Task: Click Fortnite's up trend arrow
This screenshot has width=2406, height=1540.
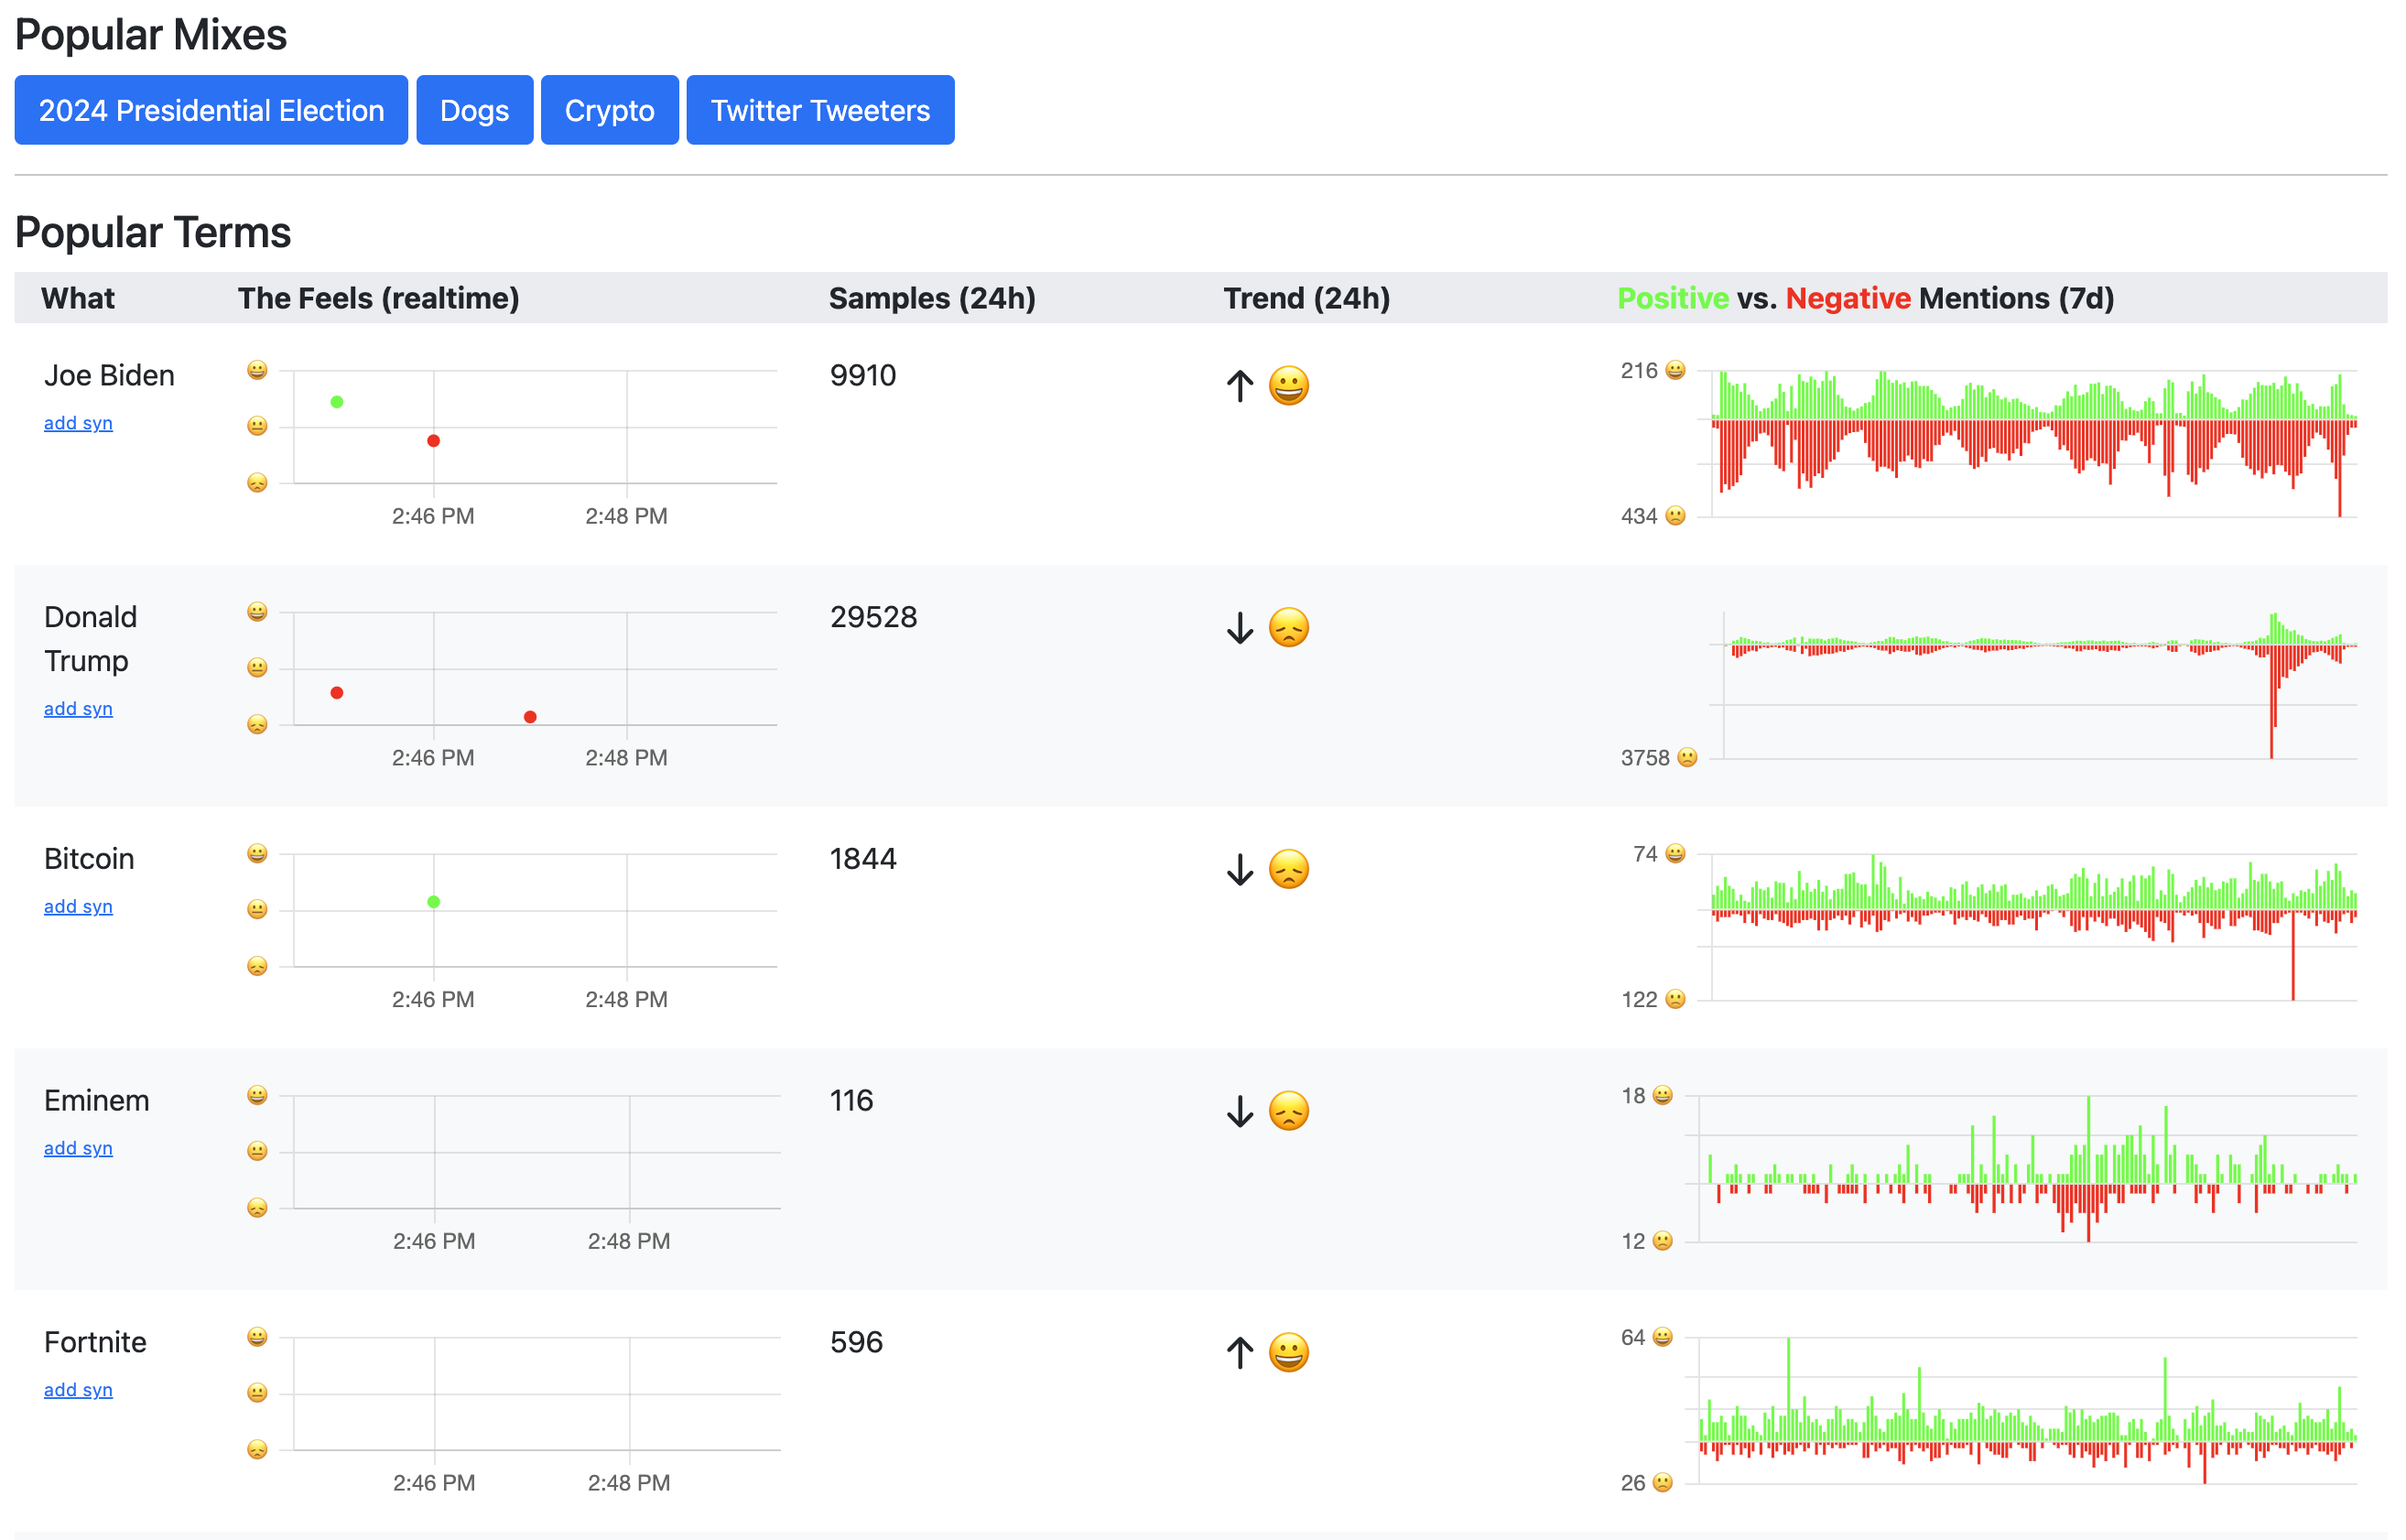Action: [x=1240, y=1354]
